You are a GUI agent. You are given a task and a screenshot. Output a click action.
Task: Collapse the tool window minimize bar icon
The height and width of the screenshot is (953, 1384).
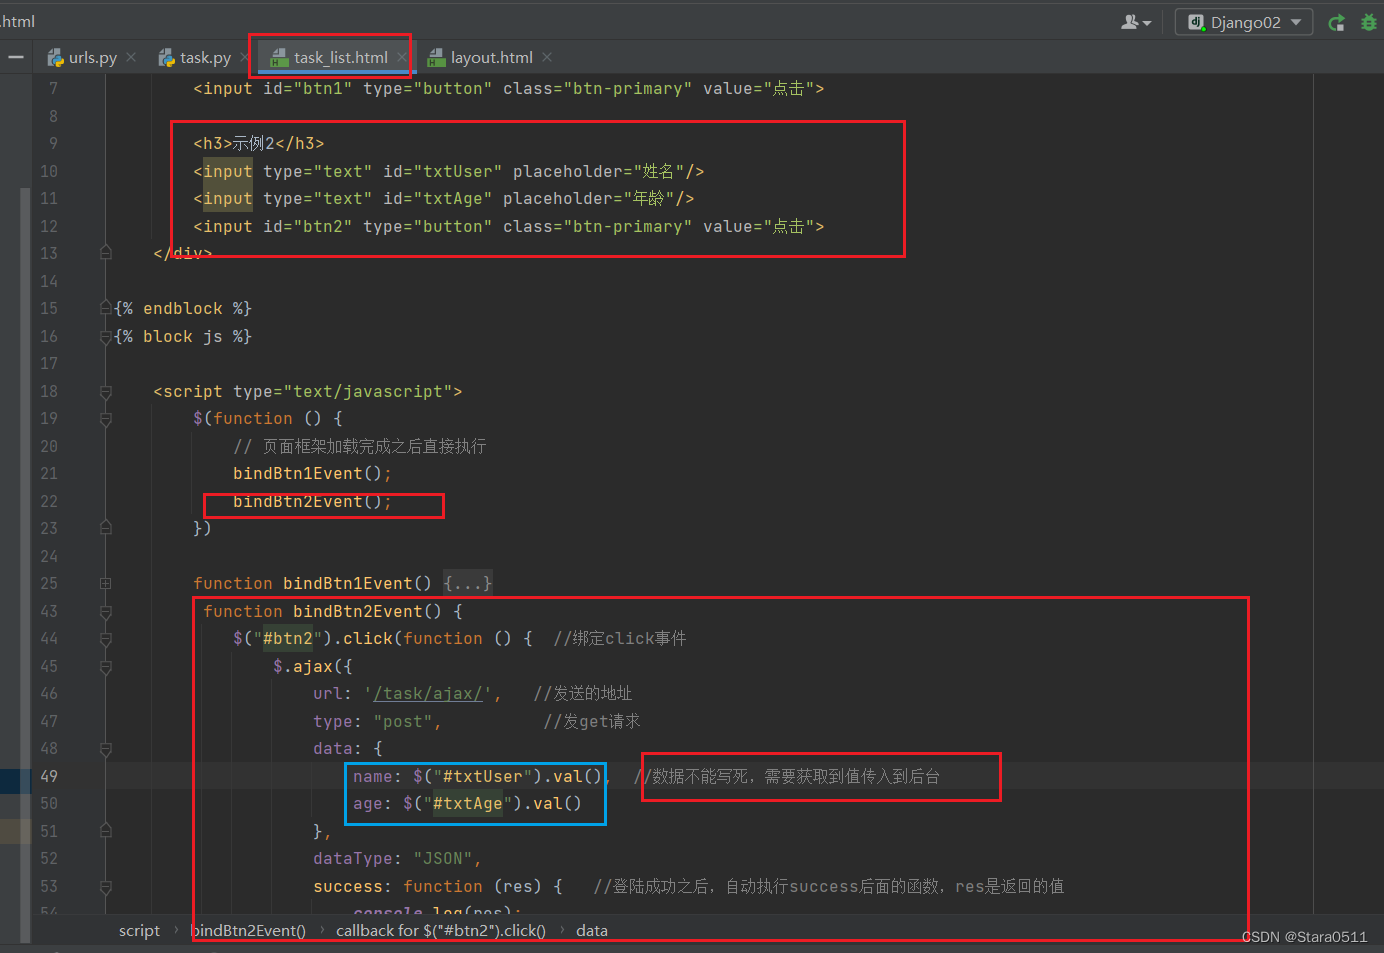[x=15, y=58]
